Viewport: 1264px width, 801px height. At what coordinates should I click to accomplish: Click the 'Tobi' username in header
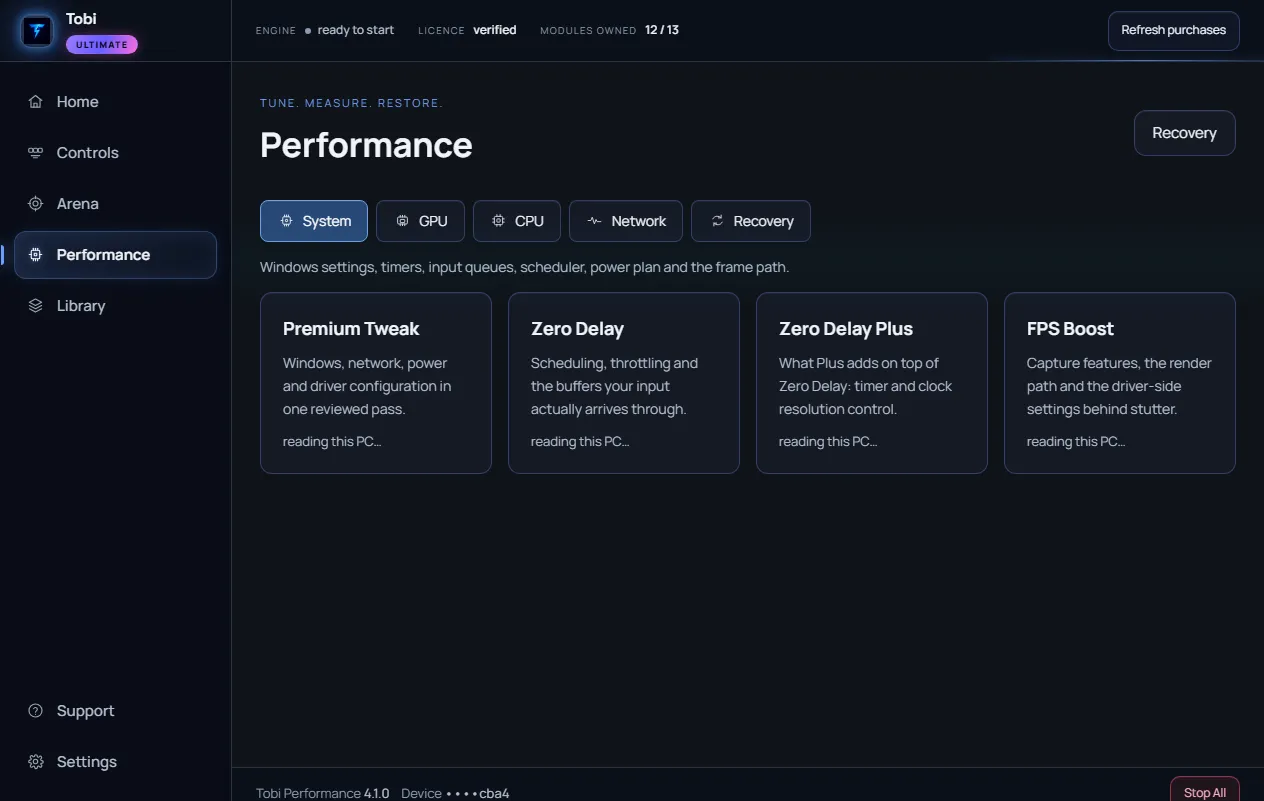coord(81,19)
